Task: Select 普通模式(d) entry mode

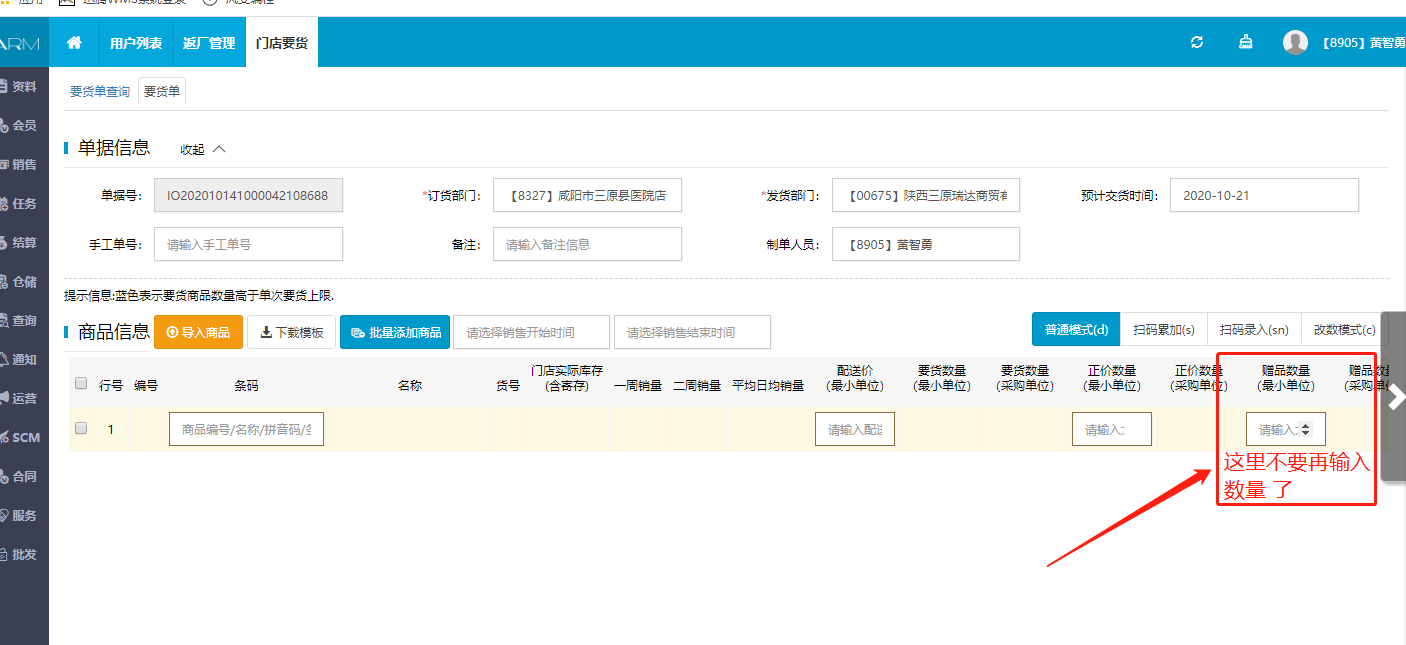Action: 1076,330
